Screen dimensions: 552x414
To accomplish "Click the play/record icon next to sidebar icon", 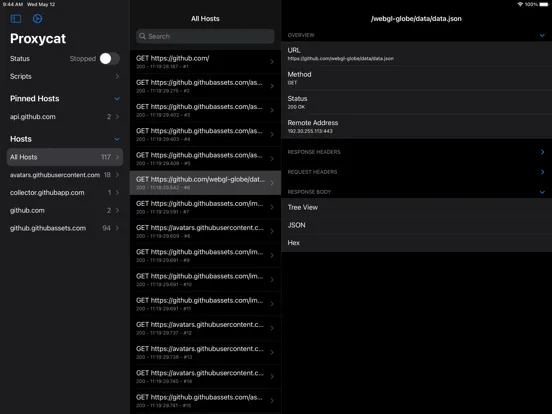I will click(37, 18).
